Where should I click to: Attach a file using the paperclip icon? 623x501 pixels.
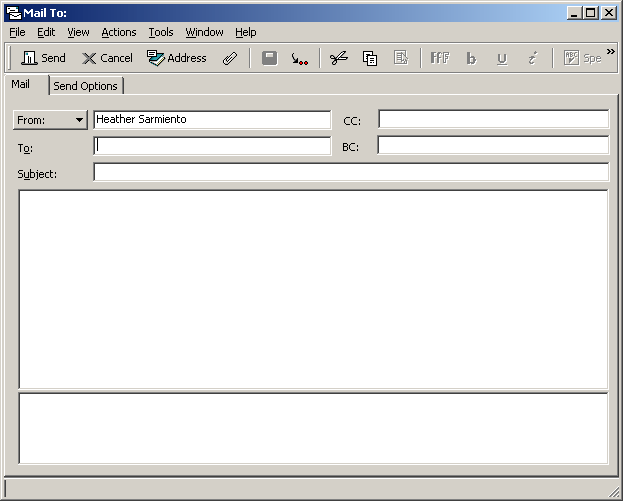click(x=230, y=58)
